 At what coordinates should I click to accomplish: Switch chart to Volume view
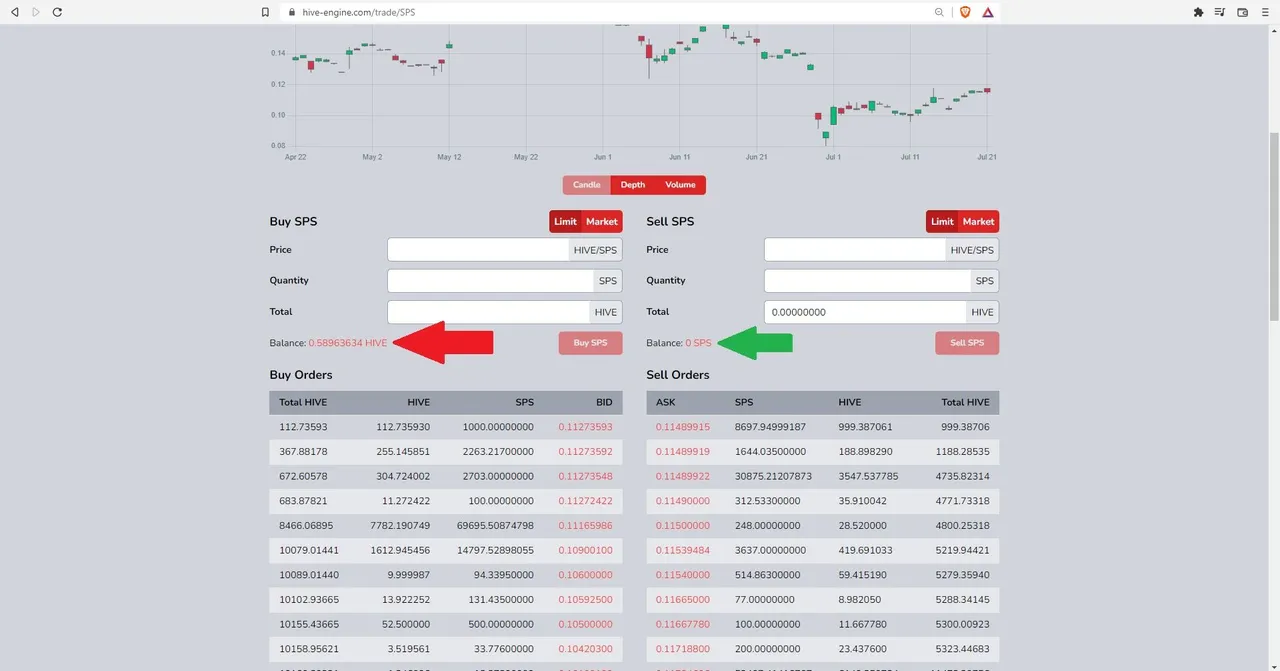pyautogui.click(x=681, y=185)
